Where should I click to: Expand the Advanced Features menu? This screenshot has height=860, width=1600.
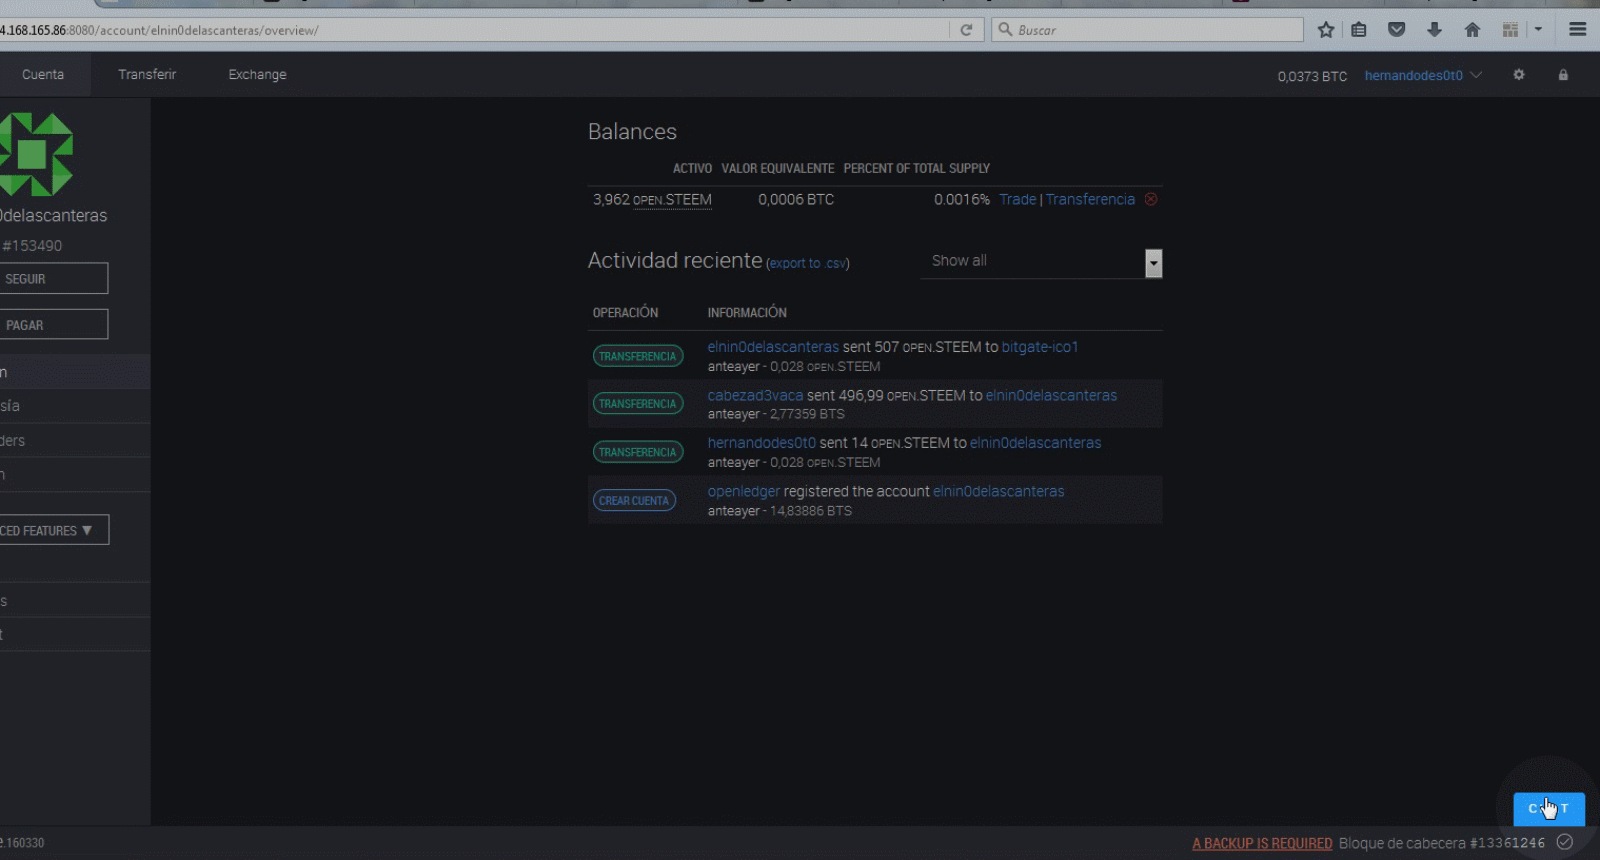tap(52, 530)
